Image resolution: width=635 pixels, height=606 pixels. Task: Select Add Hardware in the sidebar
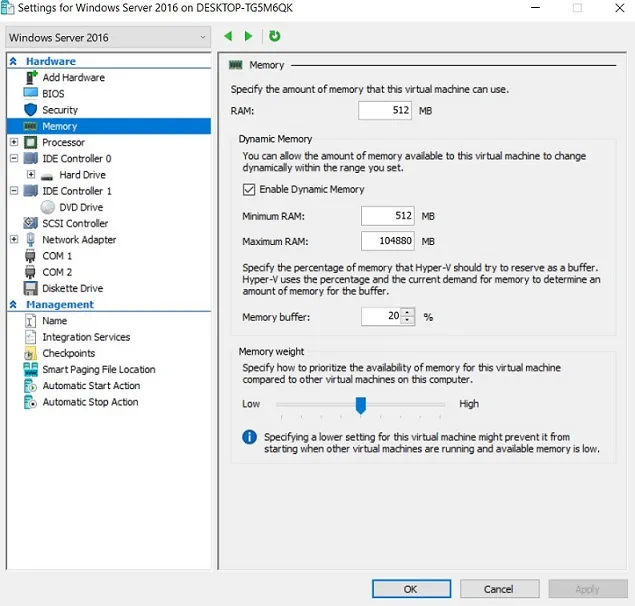point(73,78)
